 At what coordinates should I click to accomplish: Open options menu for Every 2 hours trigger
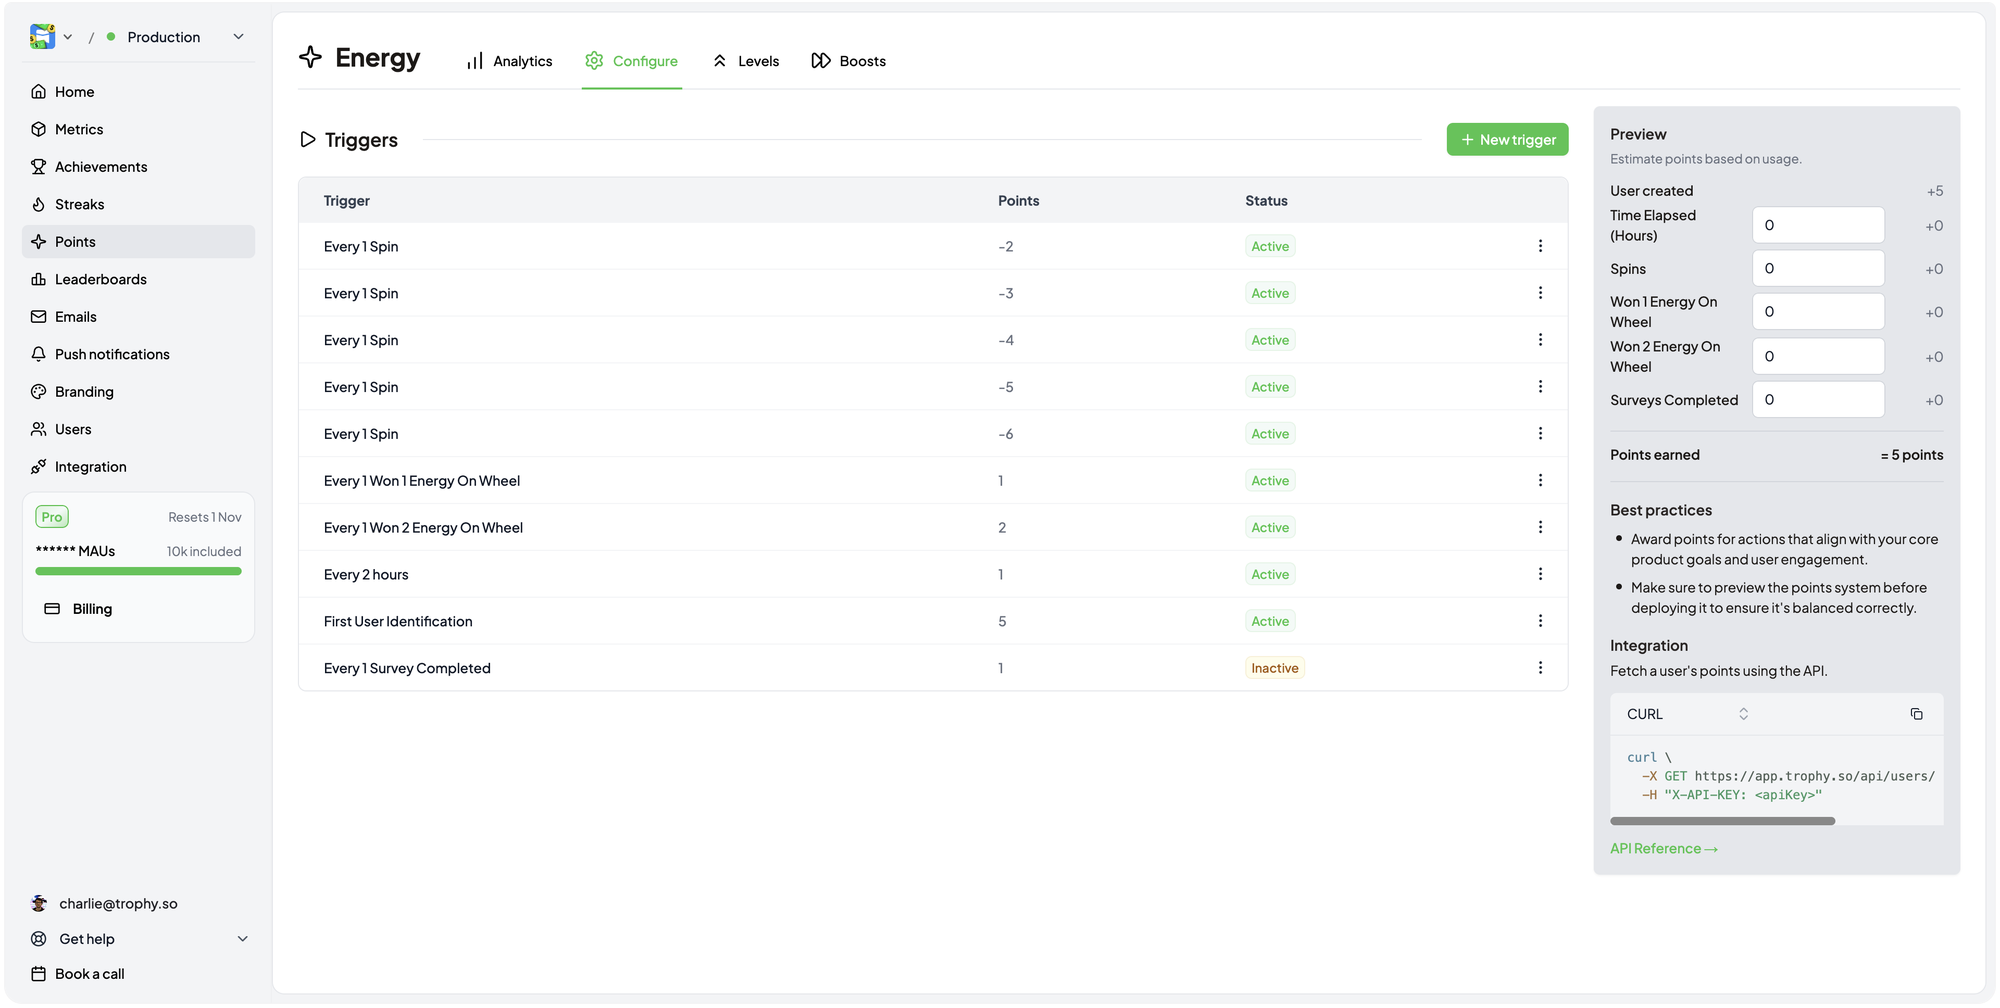[x=1540, y=574]
